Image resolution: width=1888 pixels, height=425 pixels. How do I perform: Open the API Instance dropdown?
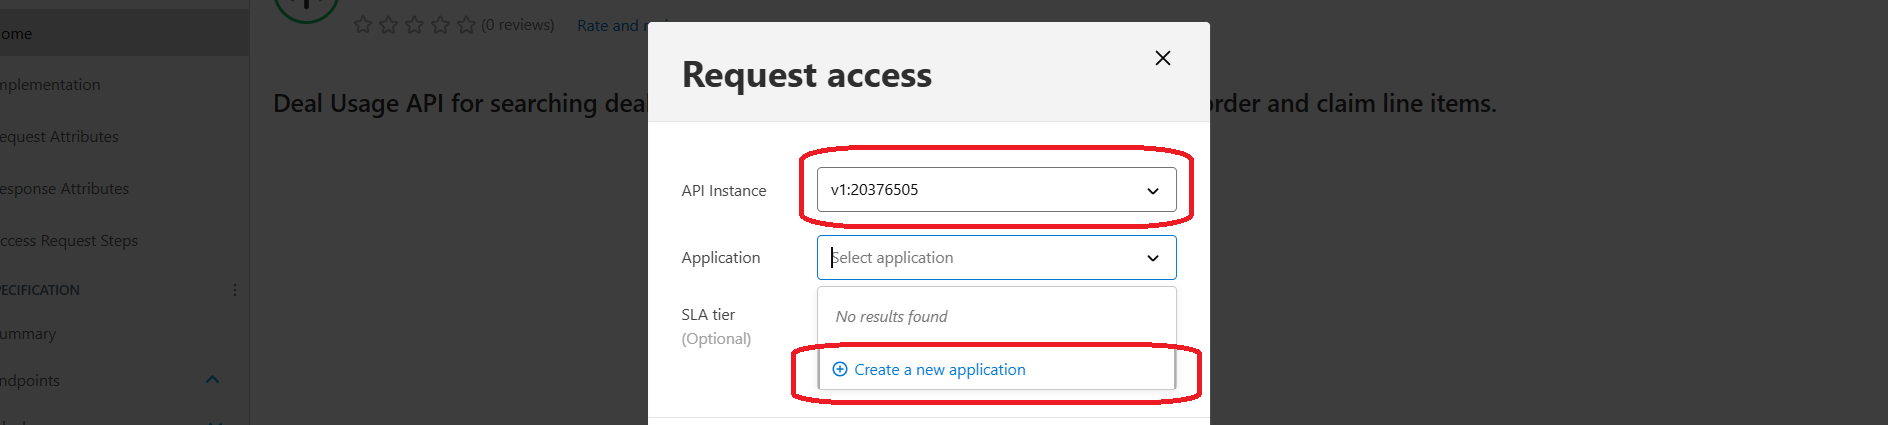(996, 190)
